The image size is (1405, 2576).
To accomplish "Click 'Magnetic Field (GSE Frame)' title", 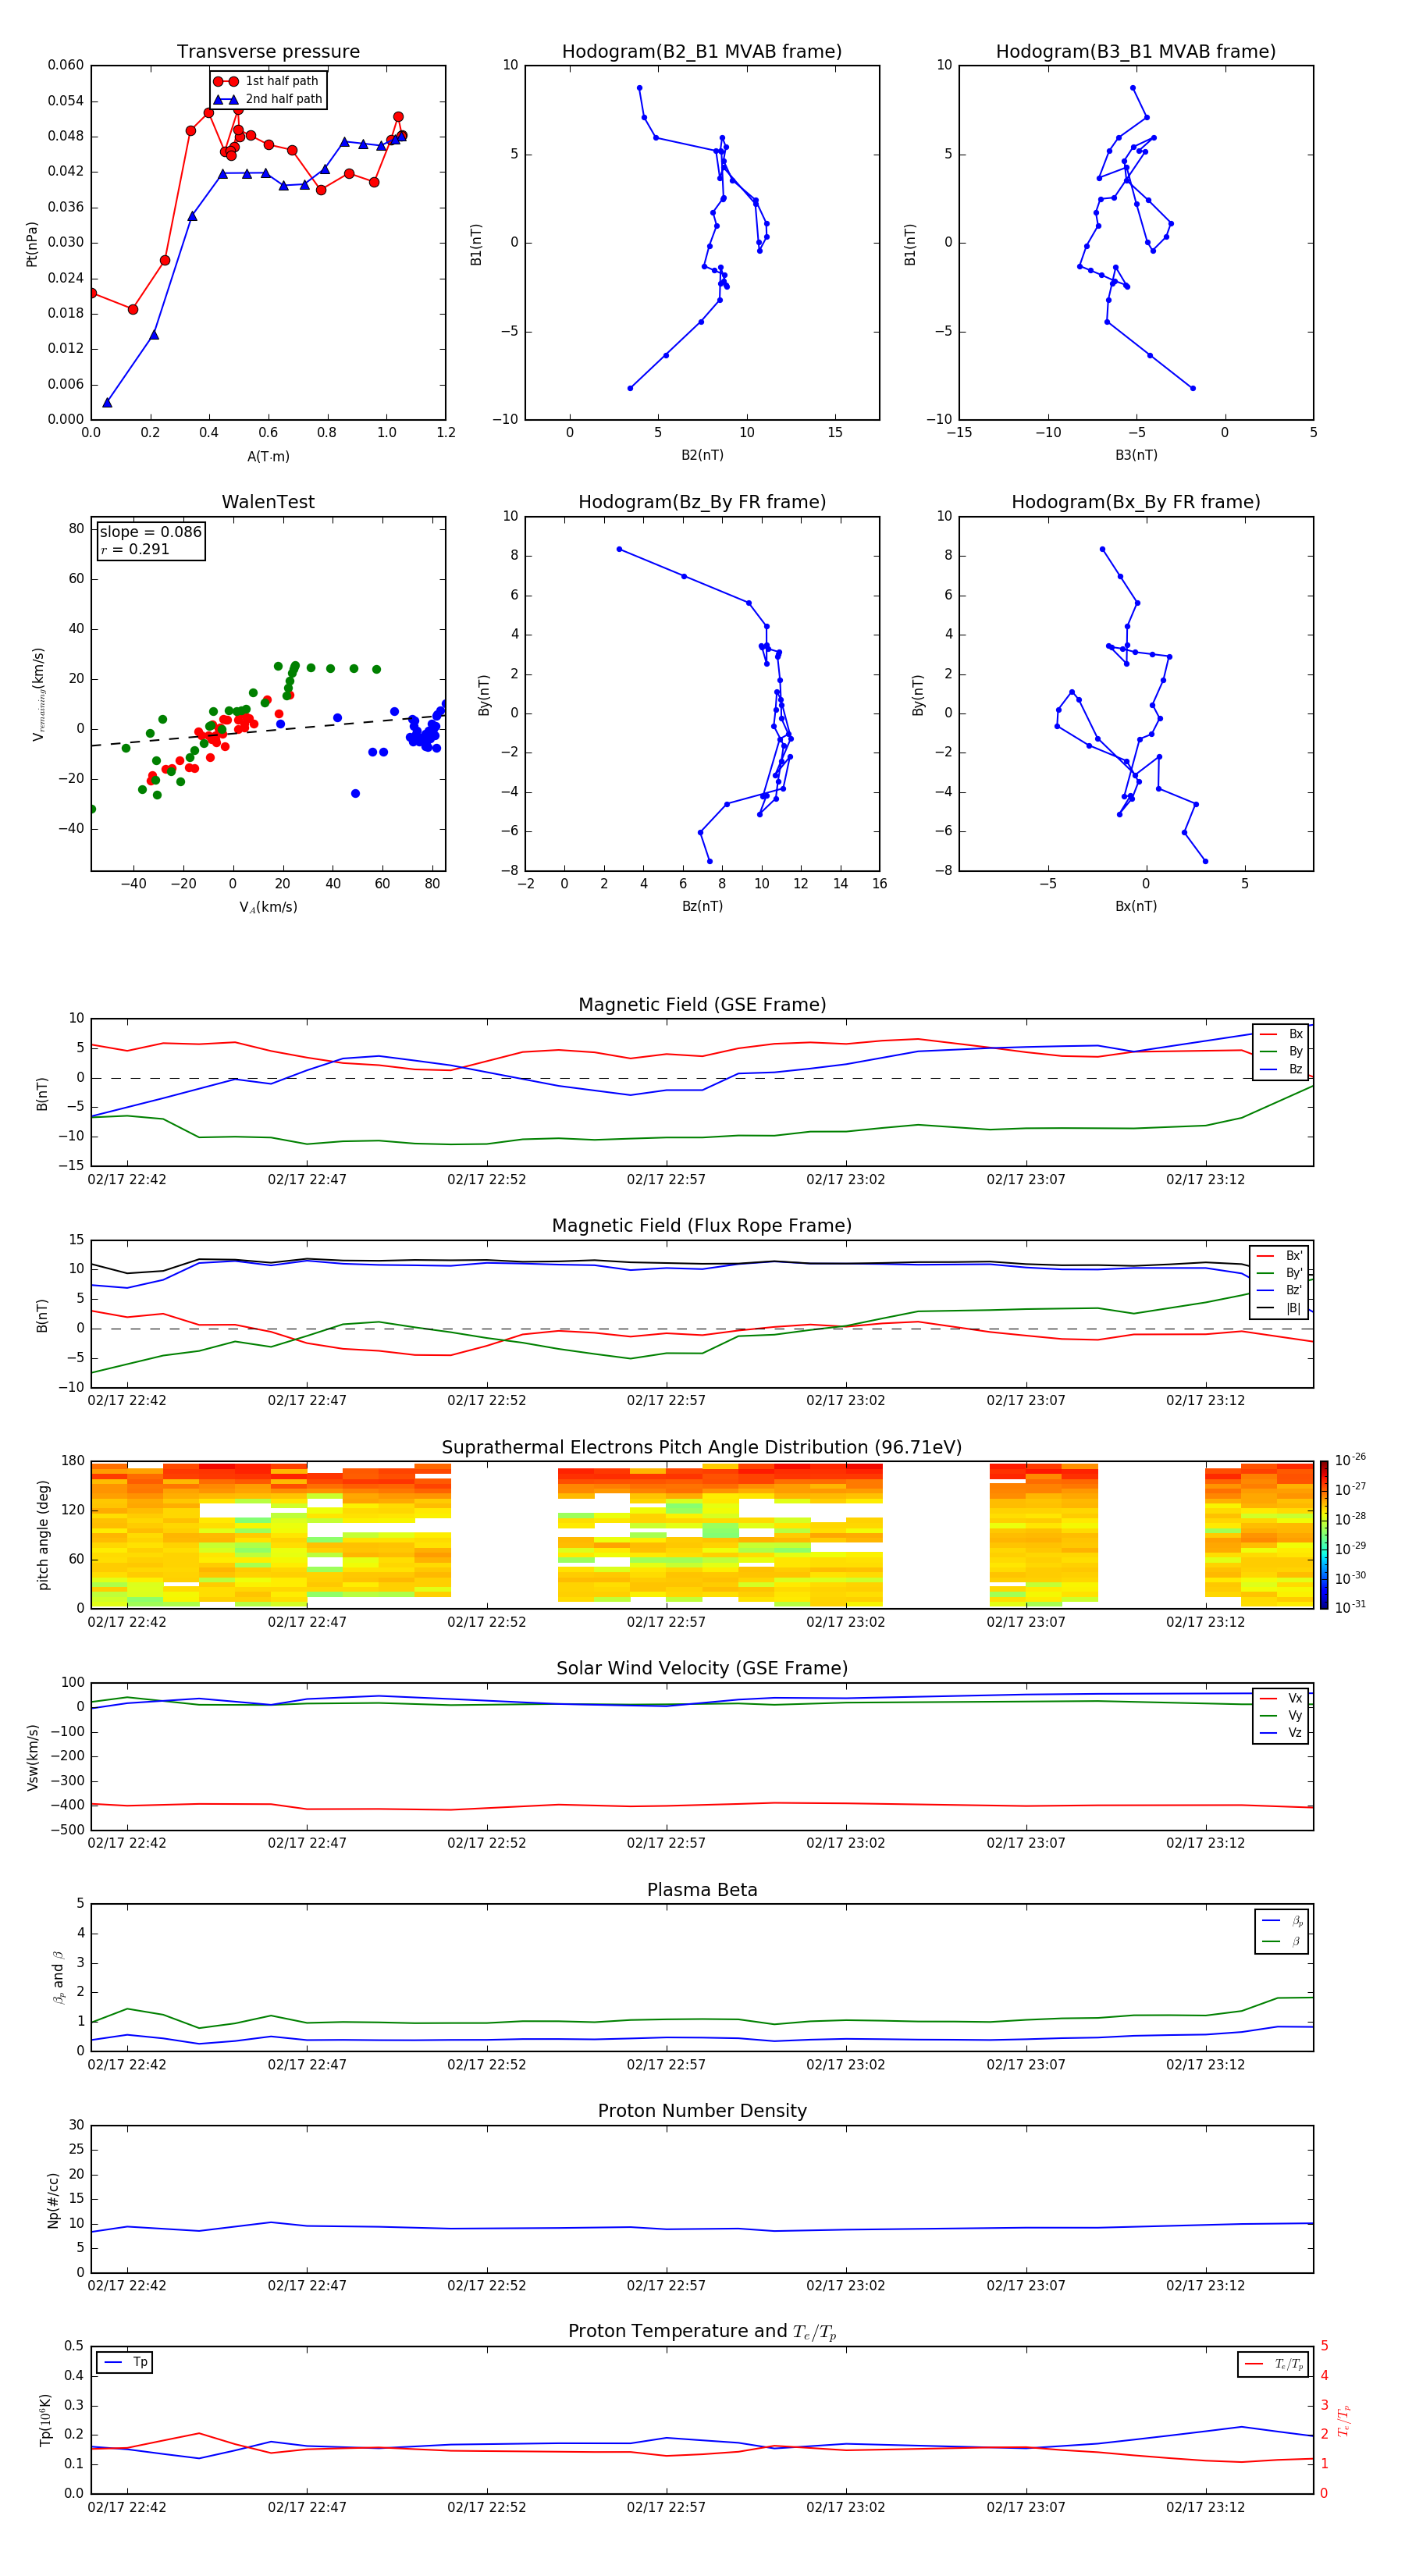I will [x=702, y=1005].
